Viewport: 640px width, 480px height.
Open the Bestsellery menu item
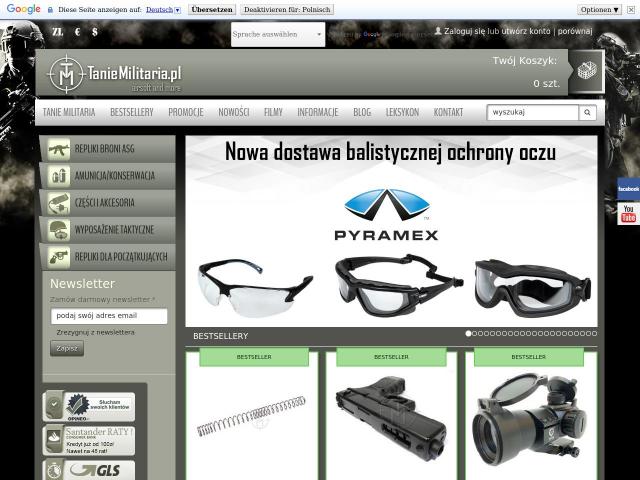point(132,112)
